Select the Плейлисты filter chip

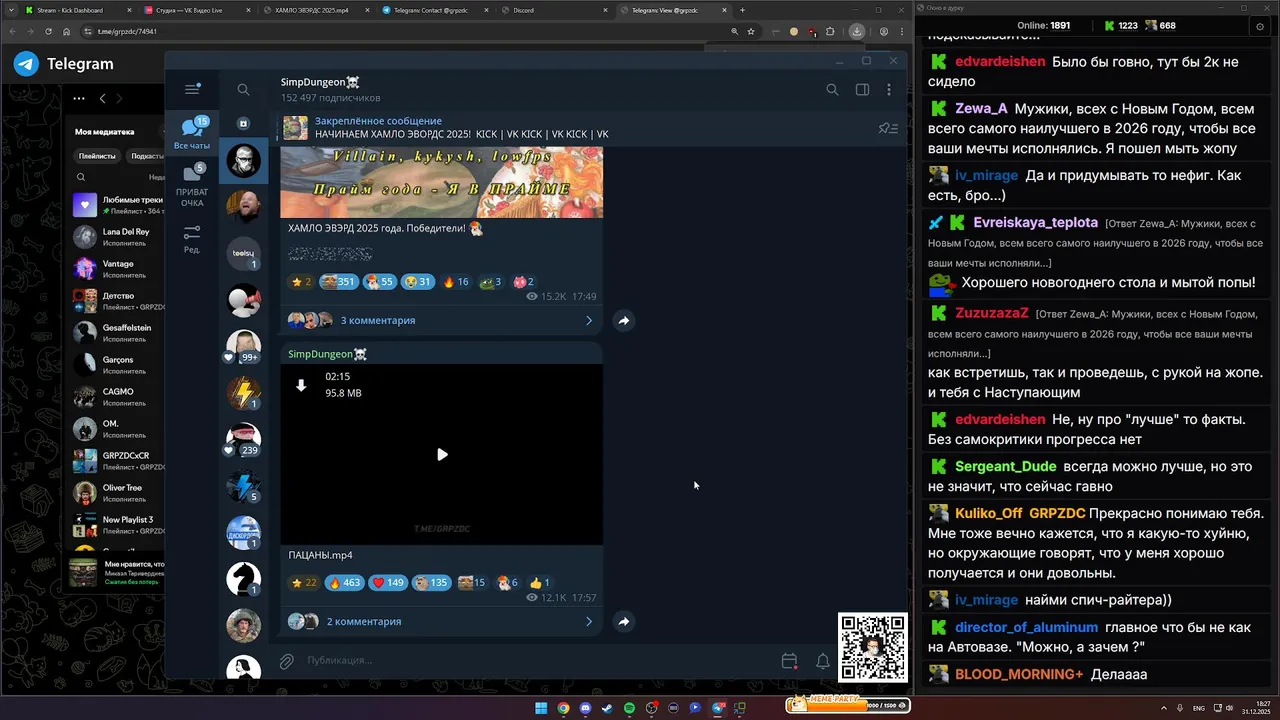[97, 156]
